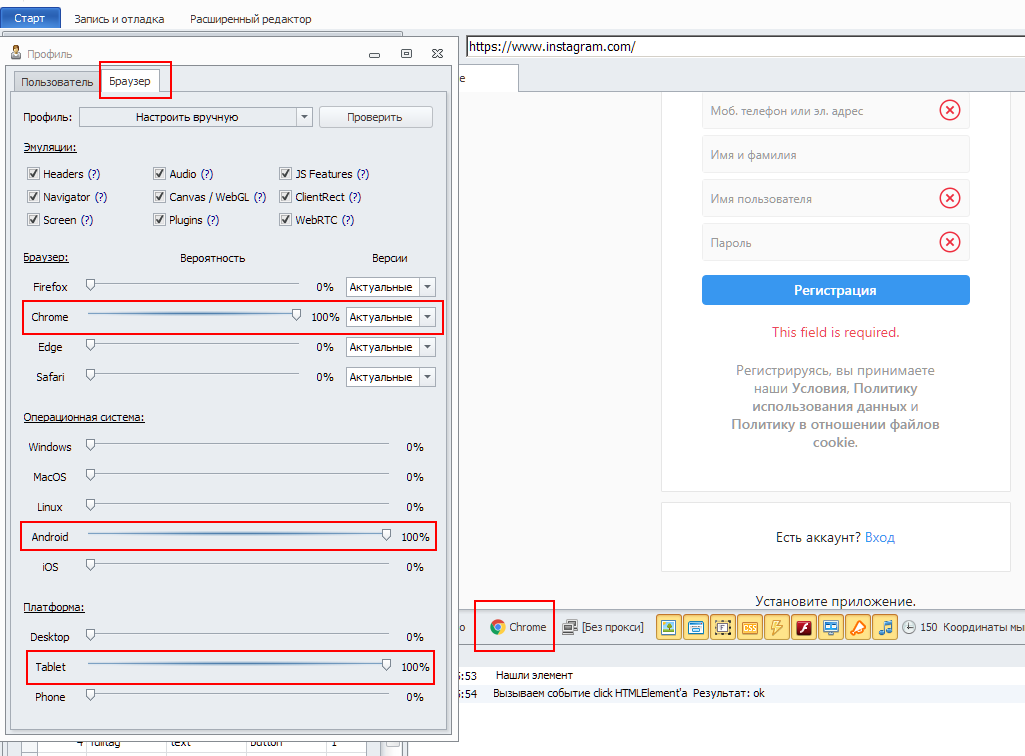Follow the Вход login link
The width and height of the screenshot is (1025, 756).
tap(880, 537)
